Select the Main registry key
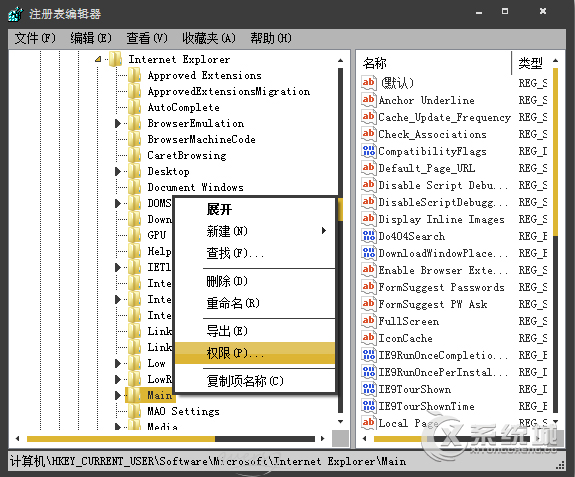The image size is (575, 477). 160,395
